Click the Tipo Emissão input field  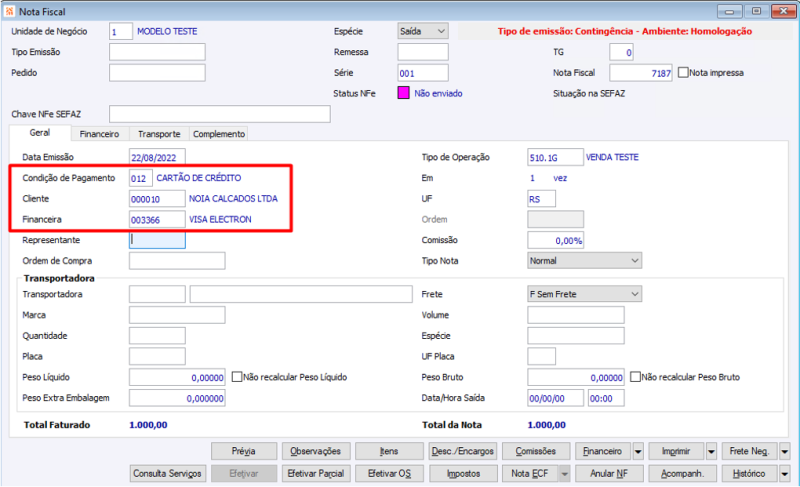[x=157, y=52]
